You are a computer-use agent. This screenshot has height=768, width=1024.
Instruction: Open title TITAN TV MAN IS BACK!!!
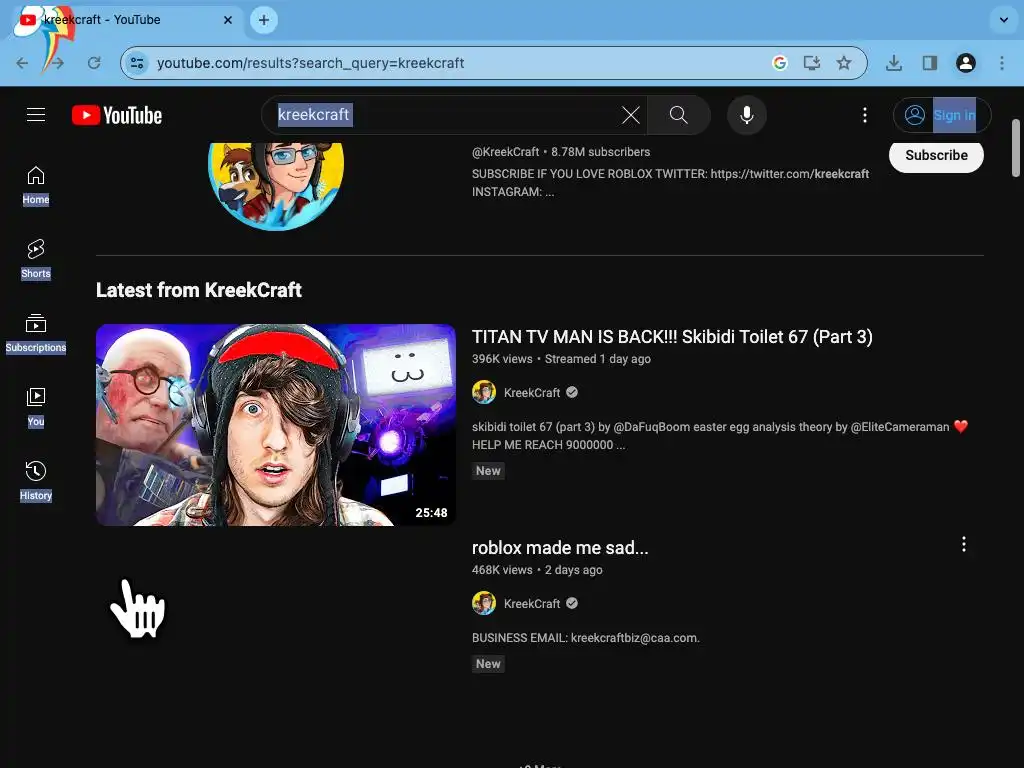[672, 337]
